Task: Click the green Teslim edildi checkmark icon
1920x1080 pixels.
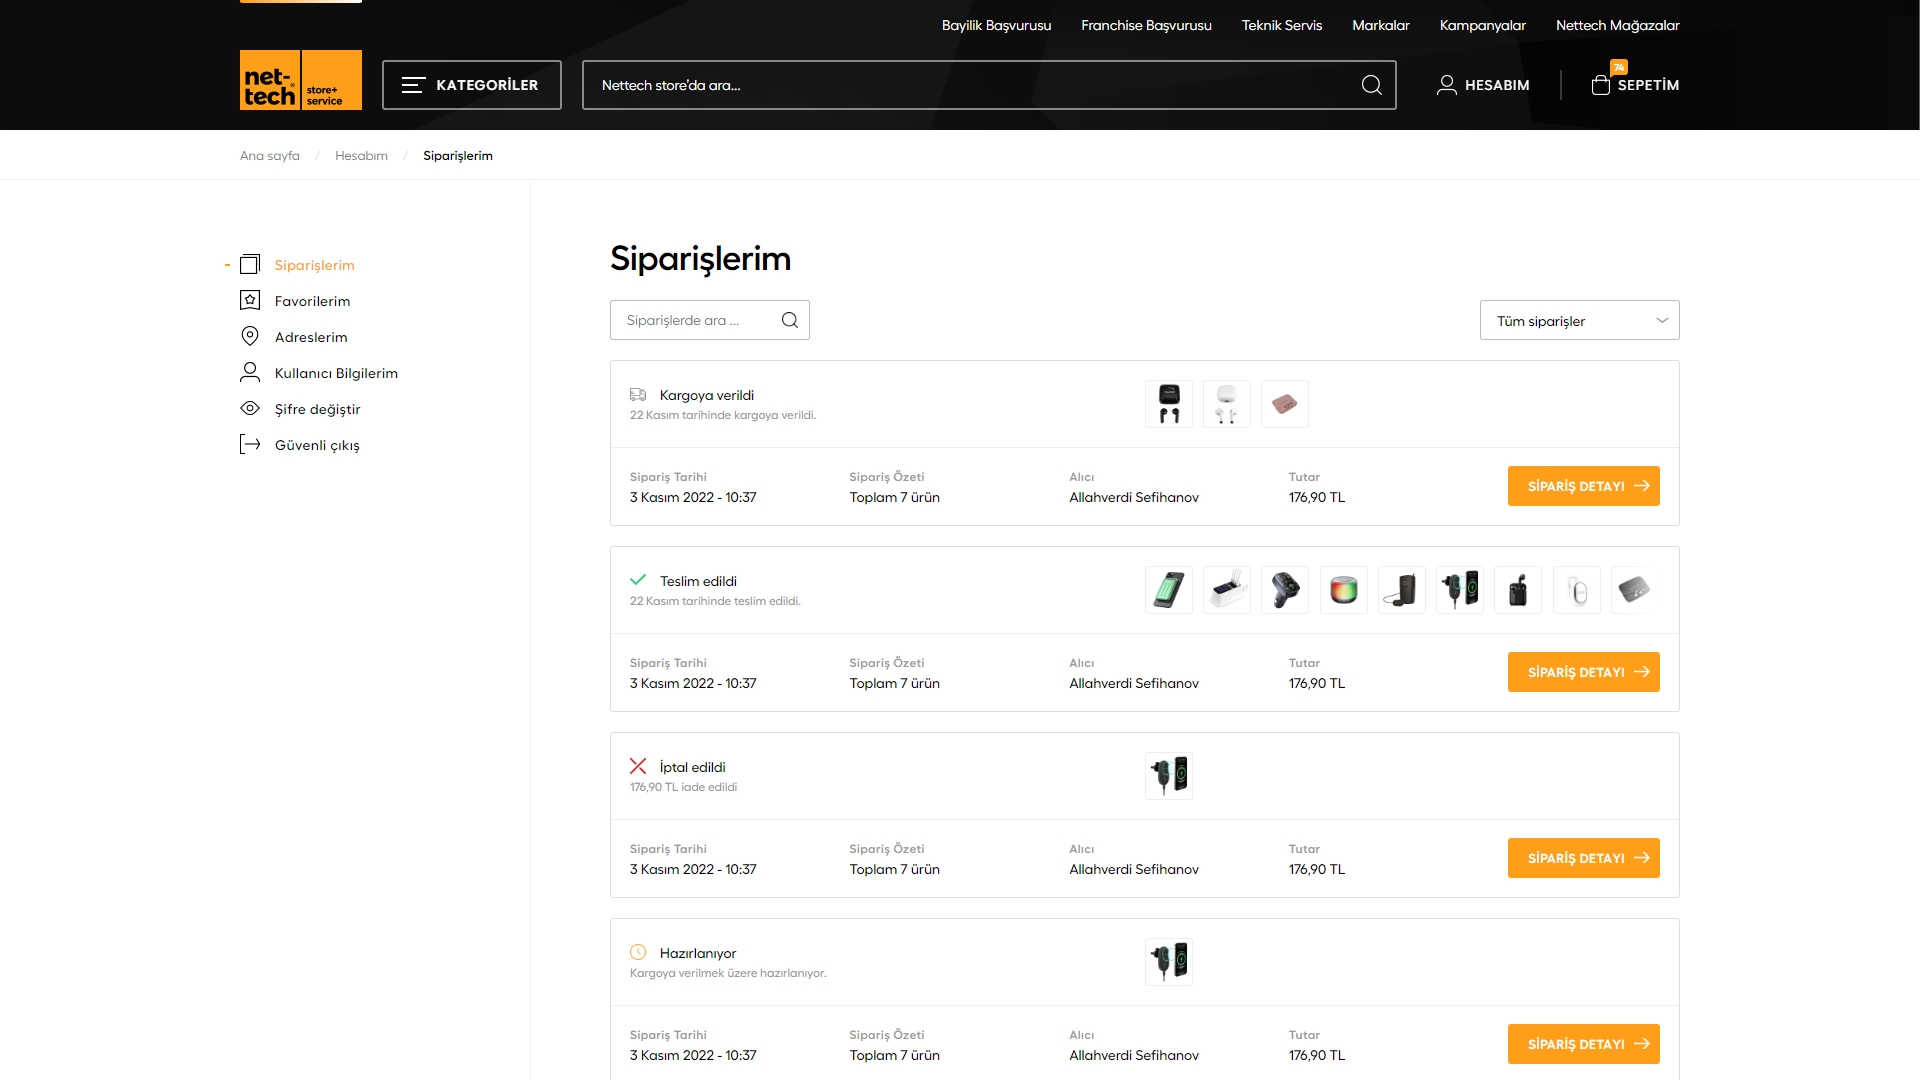Action: point(638,580)
